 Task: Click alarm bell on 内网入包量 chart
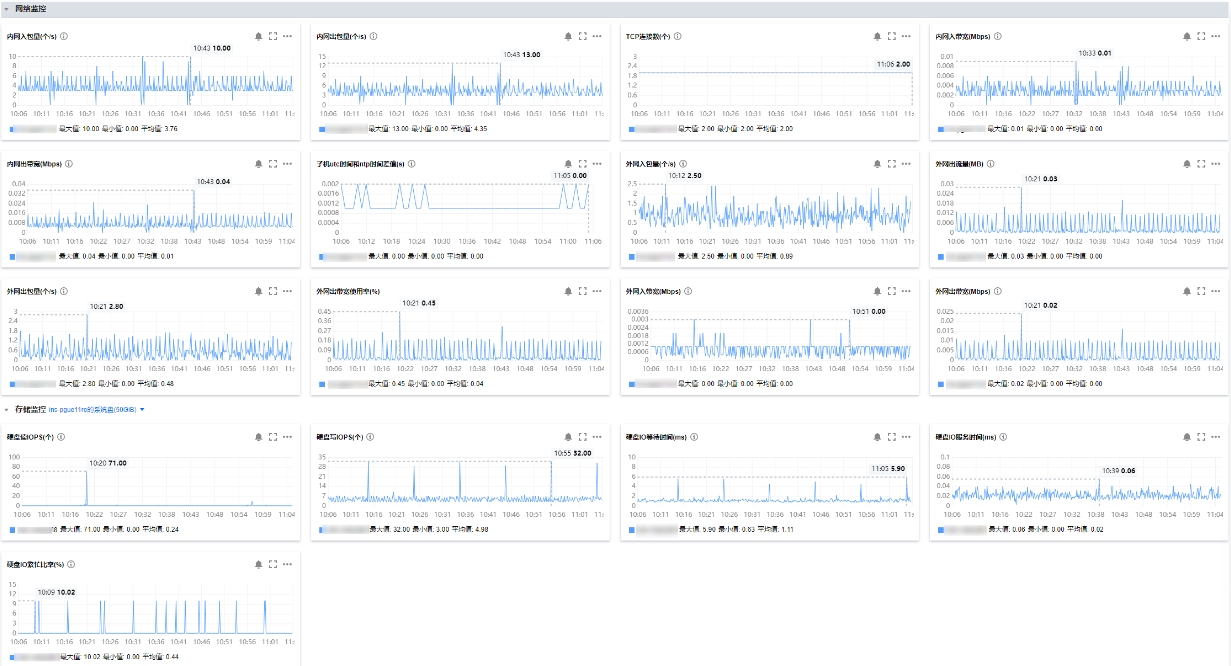(259, 36)
